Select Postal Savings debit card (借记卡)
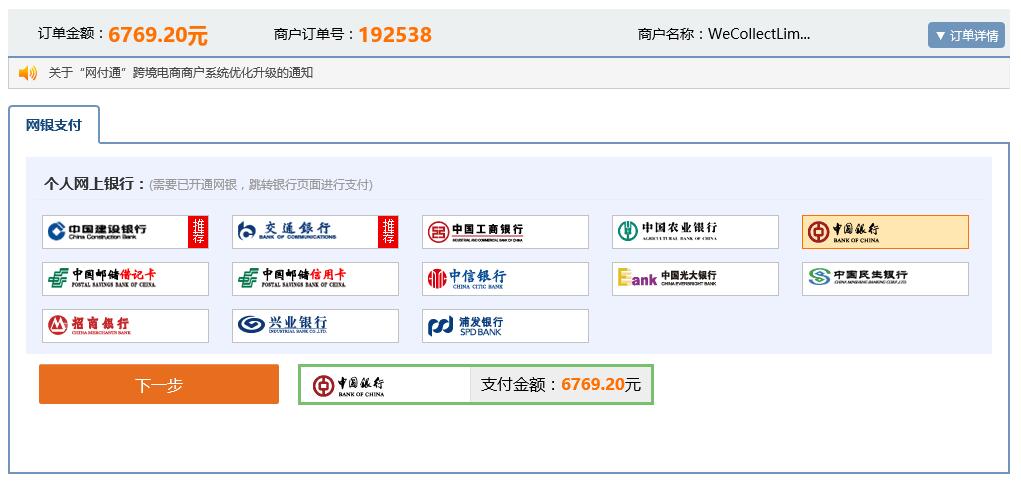 (x=125, y=279)
